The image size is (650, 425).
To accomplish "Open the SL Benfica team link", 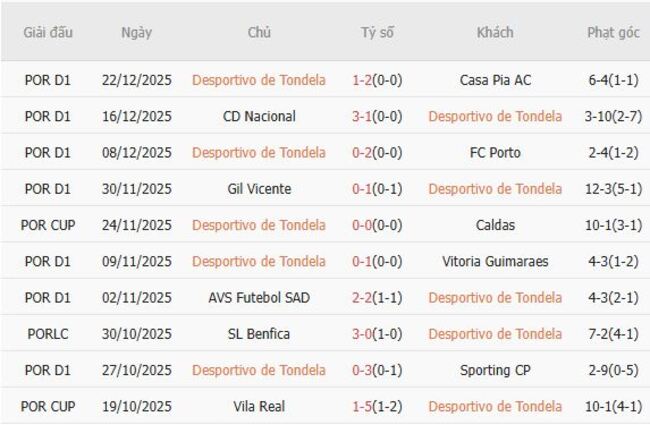I will pyautogui.click(x=259, y=334).
